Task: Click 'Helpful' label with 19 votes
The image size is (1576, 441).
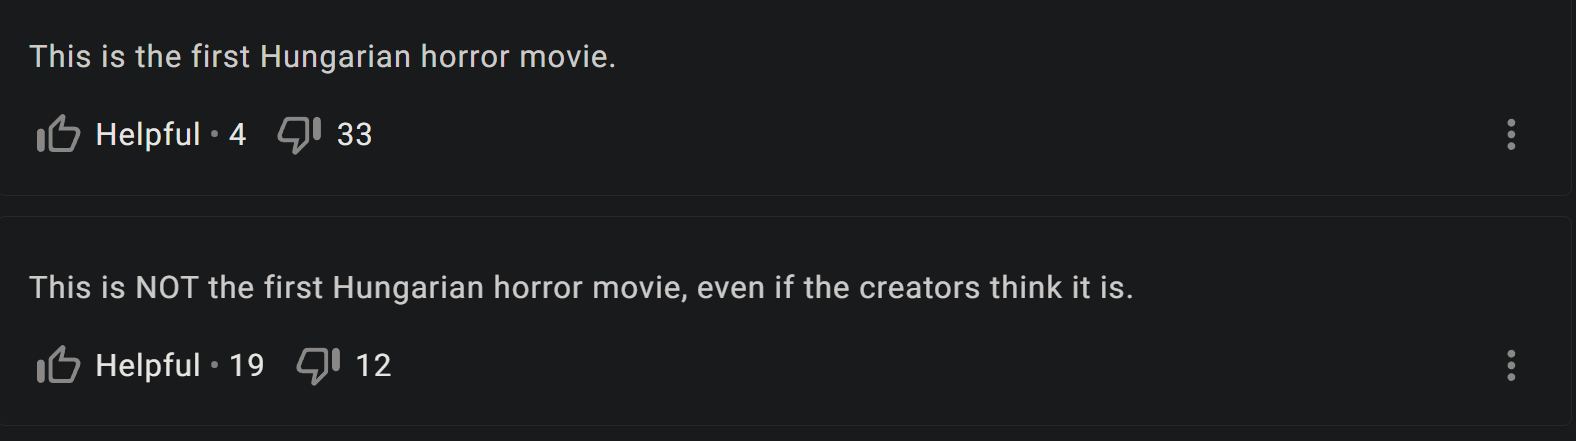Action: click(148, 365)
